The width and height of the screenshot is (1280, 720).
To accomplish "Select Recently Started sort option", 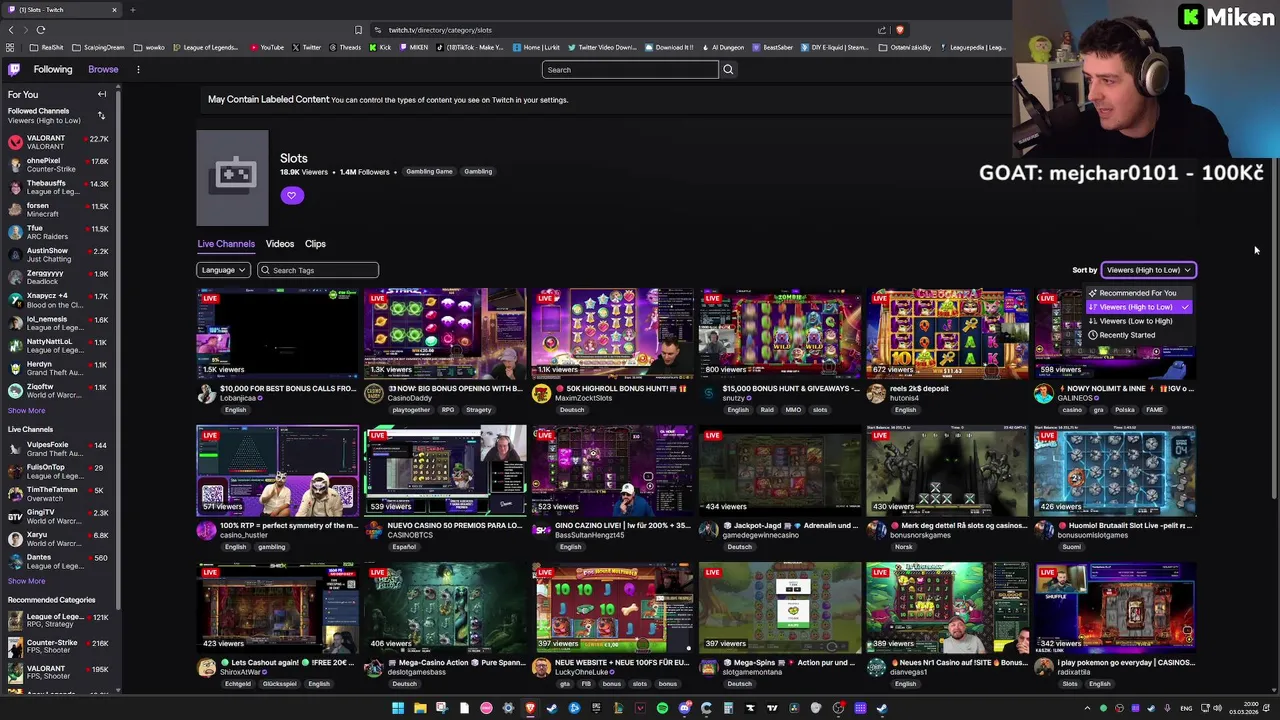I will click(1138, 335).
